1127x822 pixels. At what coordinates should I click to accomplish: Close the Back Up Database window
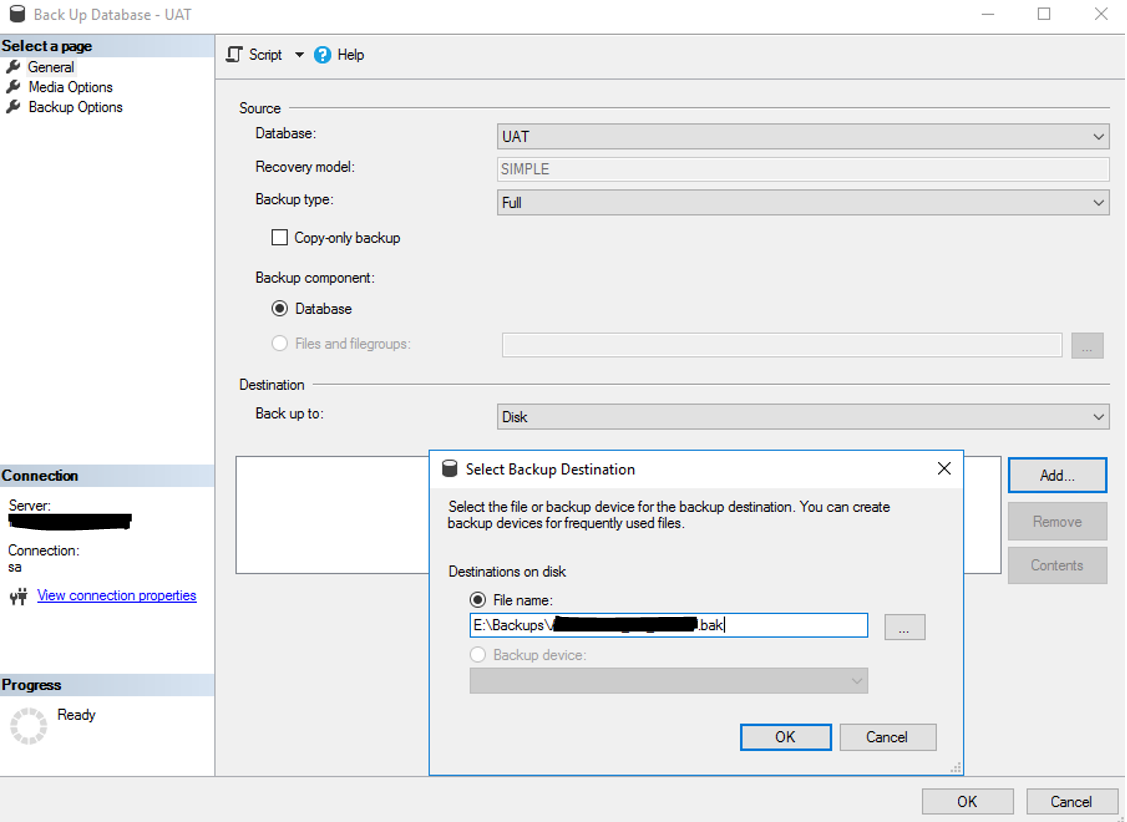1100,14
